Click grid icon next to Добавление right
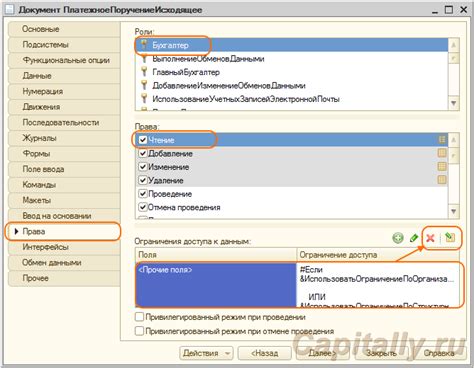Screen dimensions: 474x368 (442, 153)
